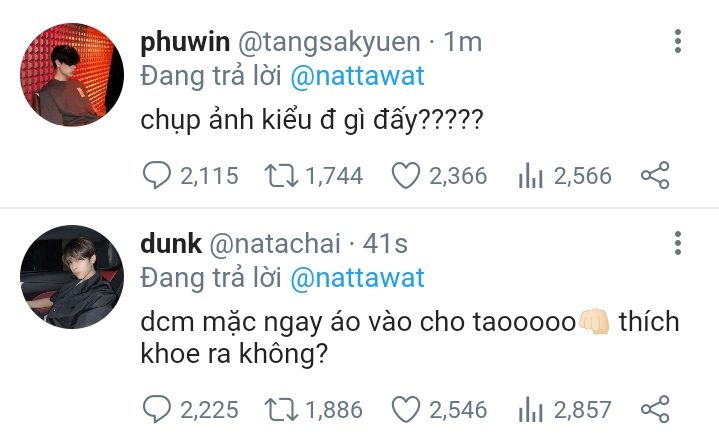The image size is (719, 439).
Task: View analytics on dunk's tweet
Action: (x=530, y=409)
